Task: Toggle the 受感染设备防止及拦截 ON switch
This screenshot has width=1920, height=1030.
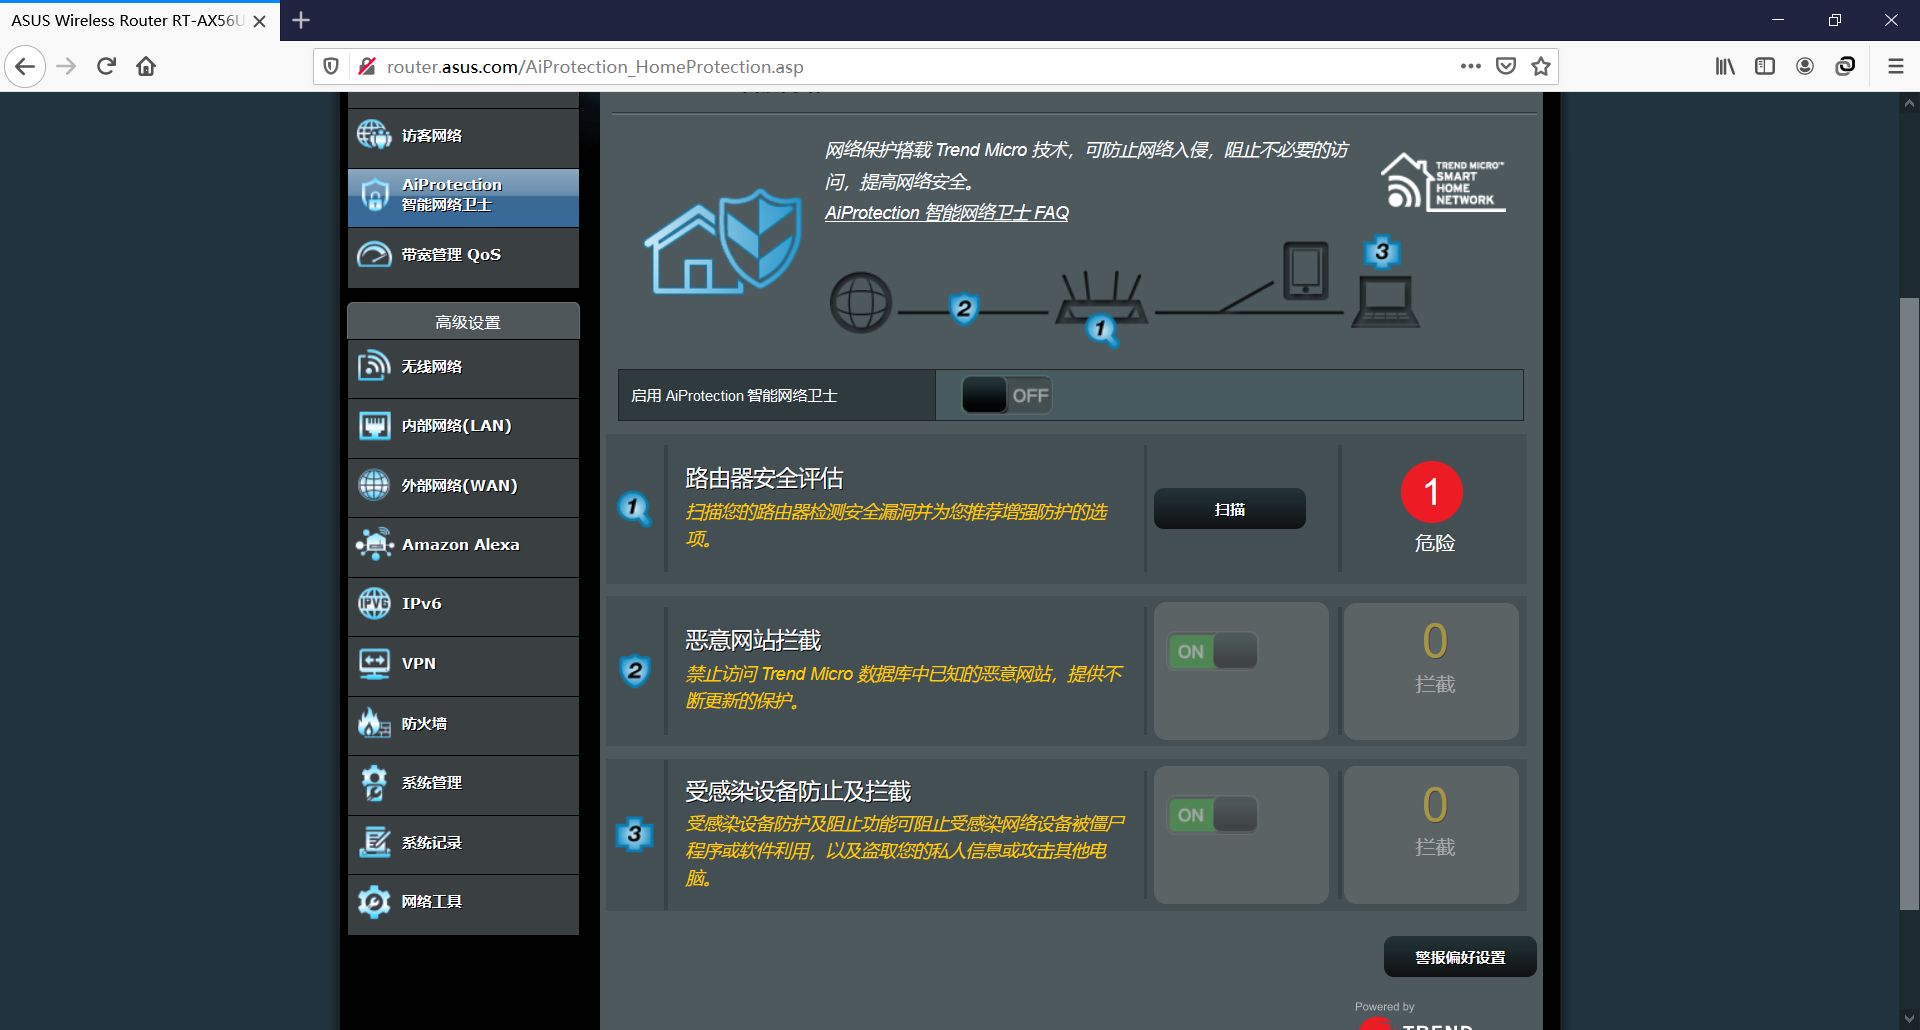Action: (x=1213, y=815)
